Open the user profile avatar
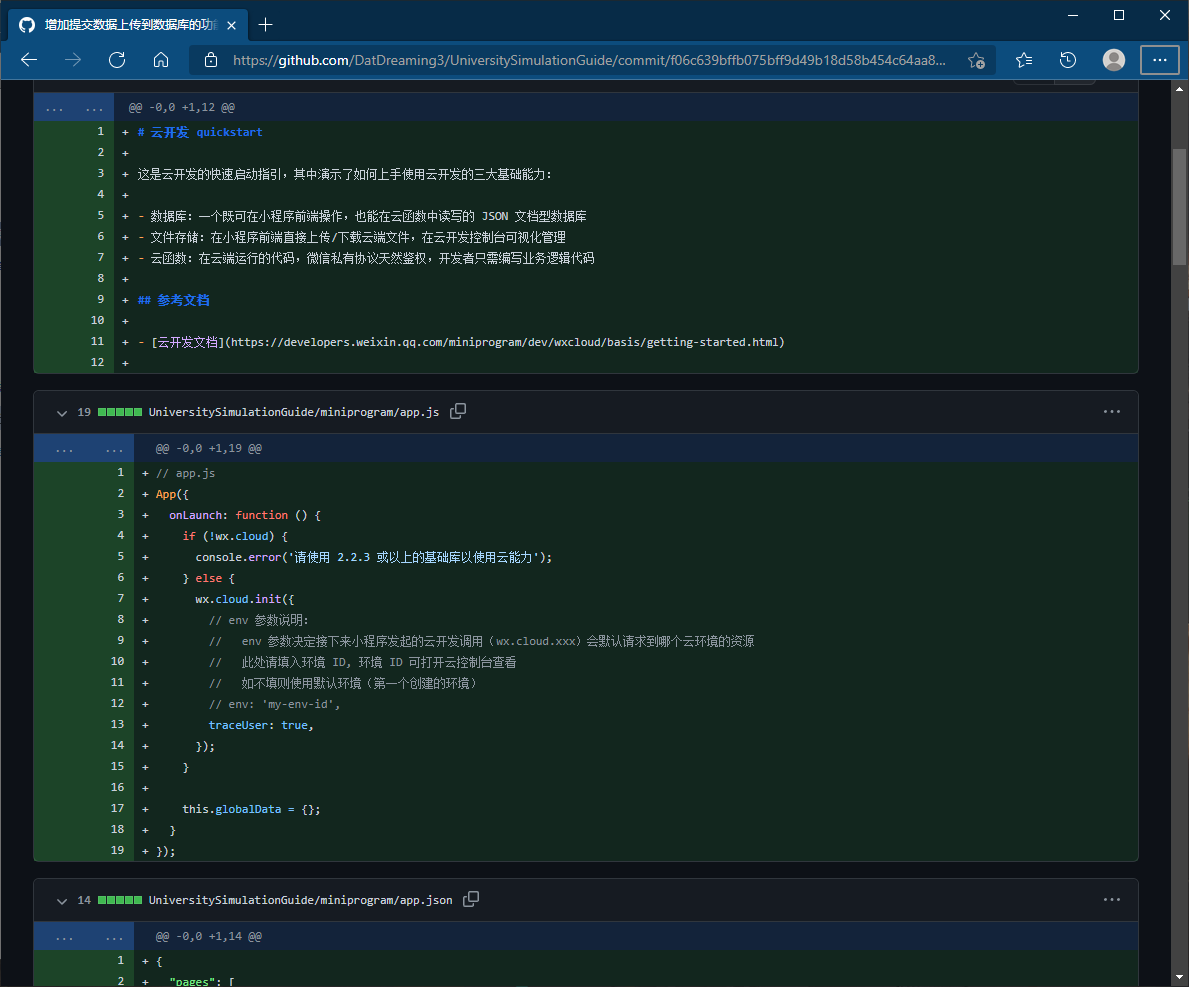Screen dimensions: 1189x987 click(1113, 60)
